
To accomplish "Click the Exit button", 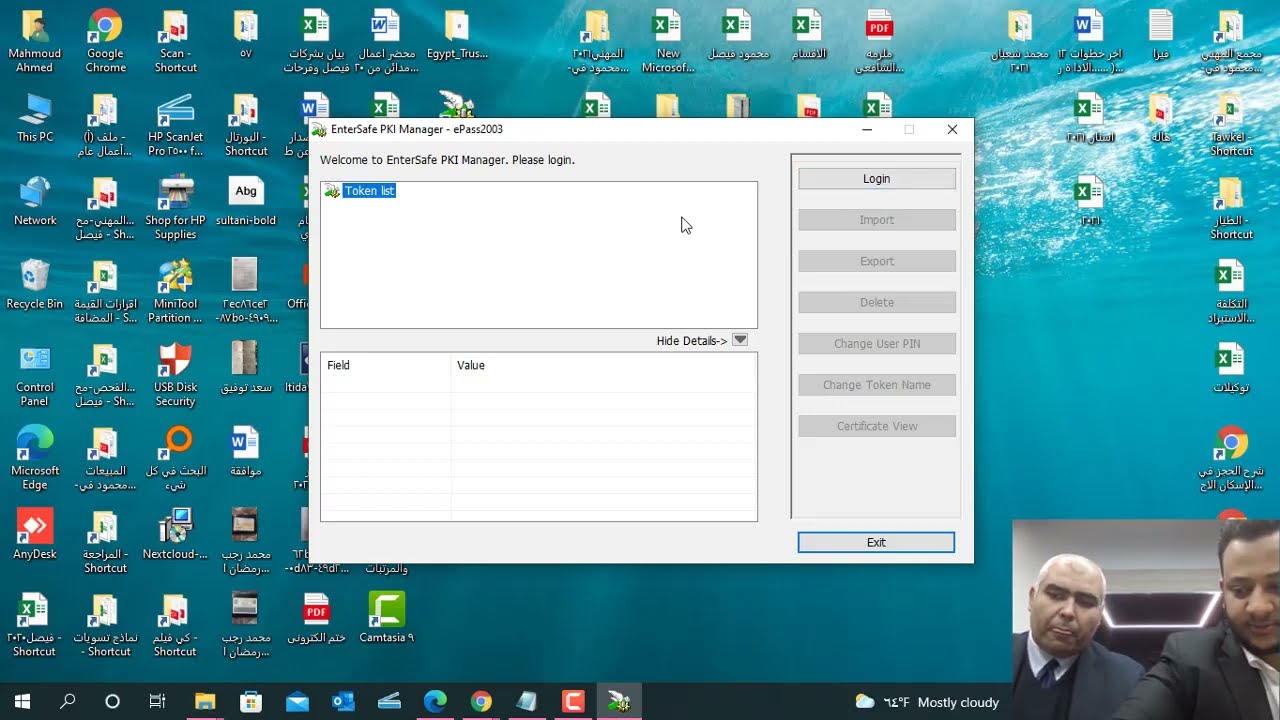I will [x=876, y=542].
